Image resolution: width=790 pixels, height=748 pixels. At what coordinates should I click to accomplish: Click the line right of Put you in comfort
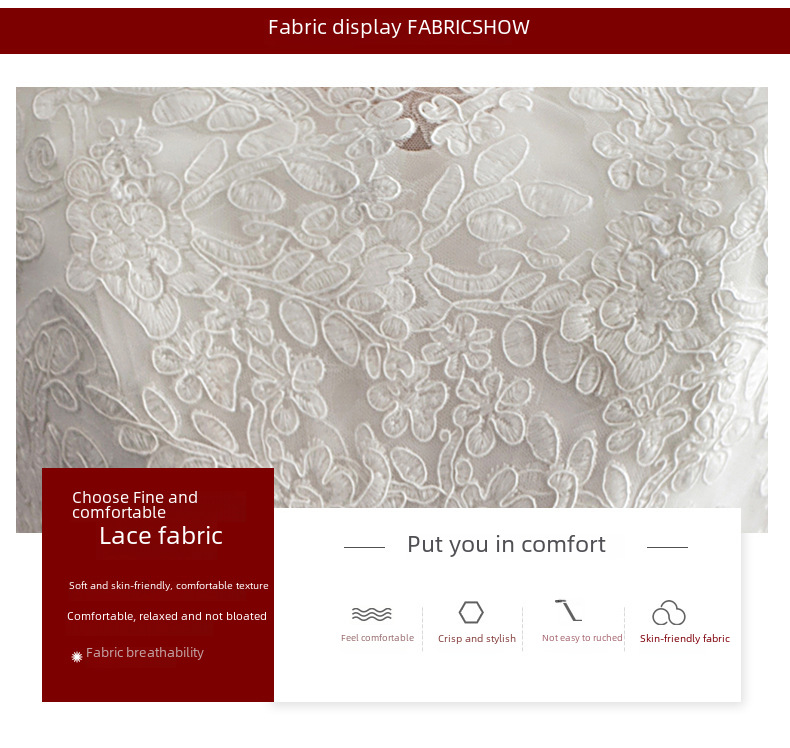click(x=667, y=547)
